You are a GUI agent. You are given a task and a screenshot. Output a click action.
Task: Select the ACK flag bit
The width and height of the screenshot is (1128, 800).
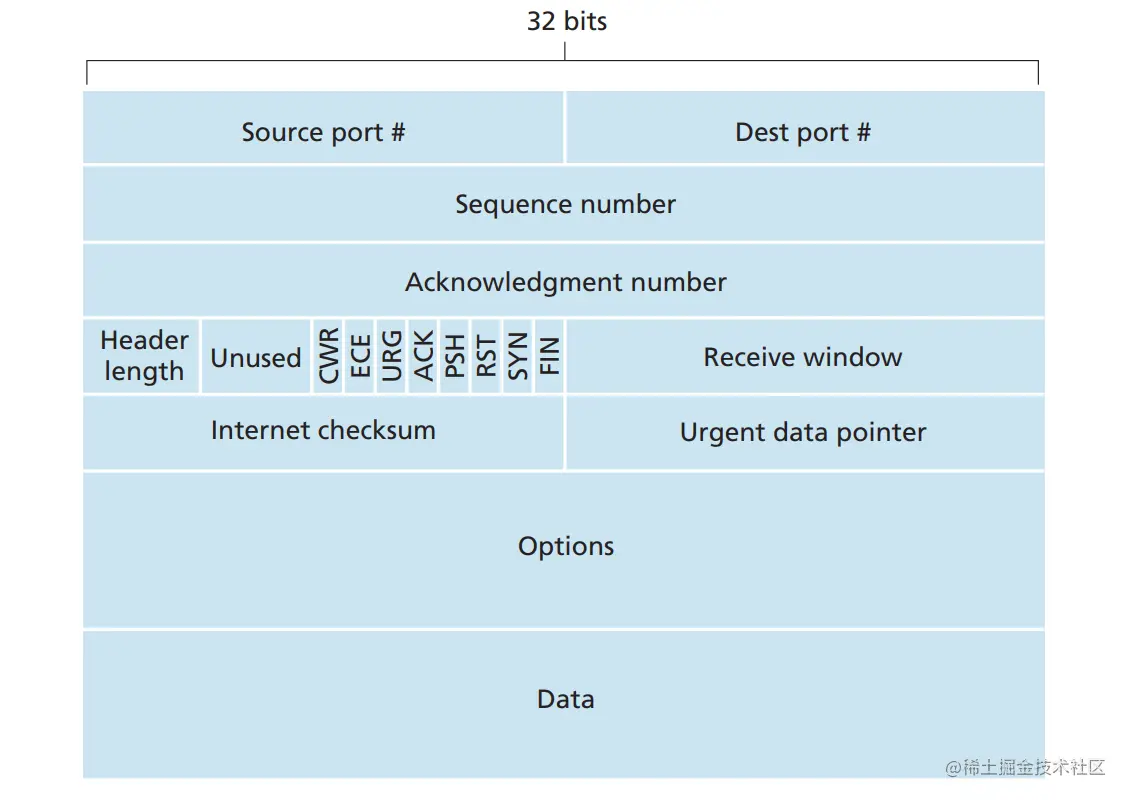point(423,356)
